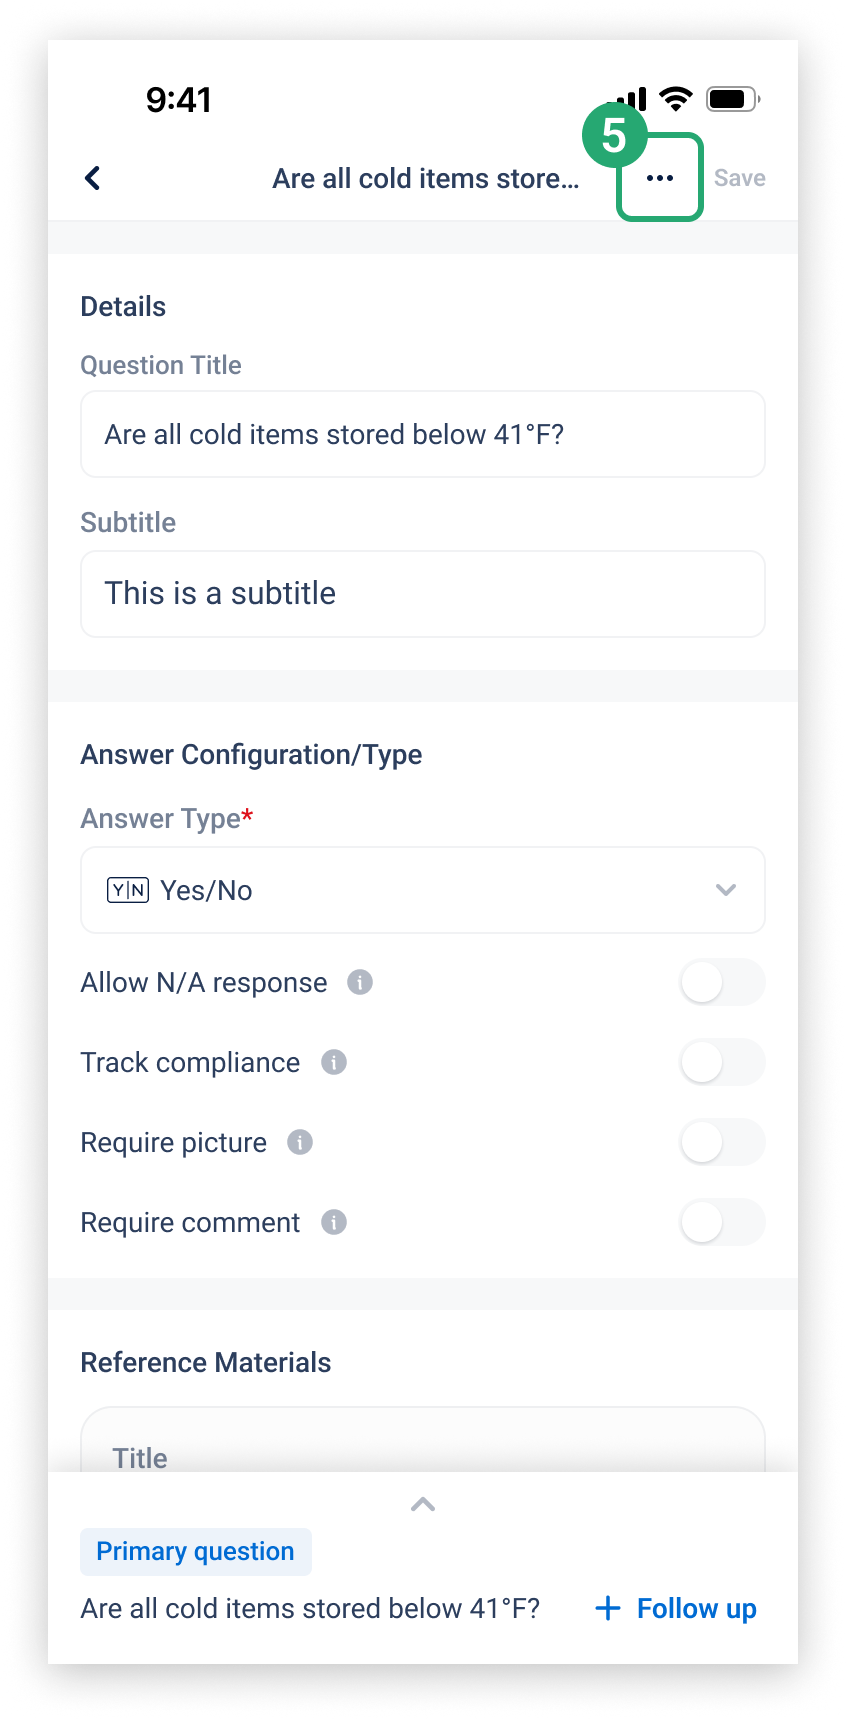Click into the Subtitle text field
Image resolution: width=846 pixels, height=1720 pixels.
click(x=423, y=594)
